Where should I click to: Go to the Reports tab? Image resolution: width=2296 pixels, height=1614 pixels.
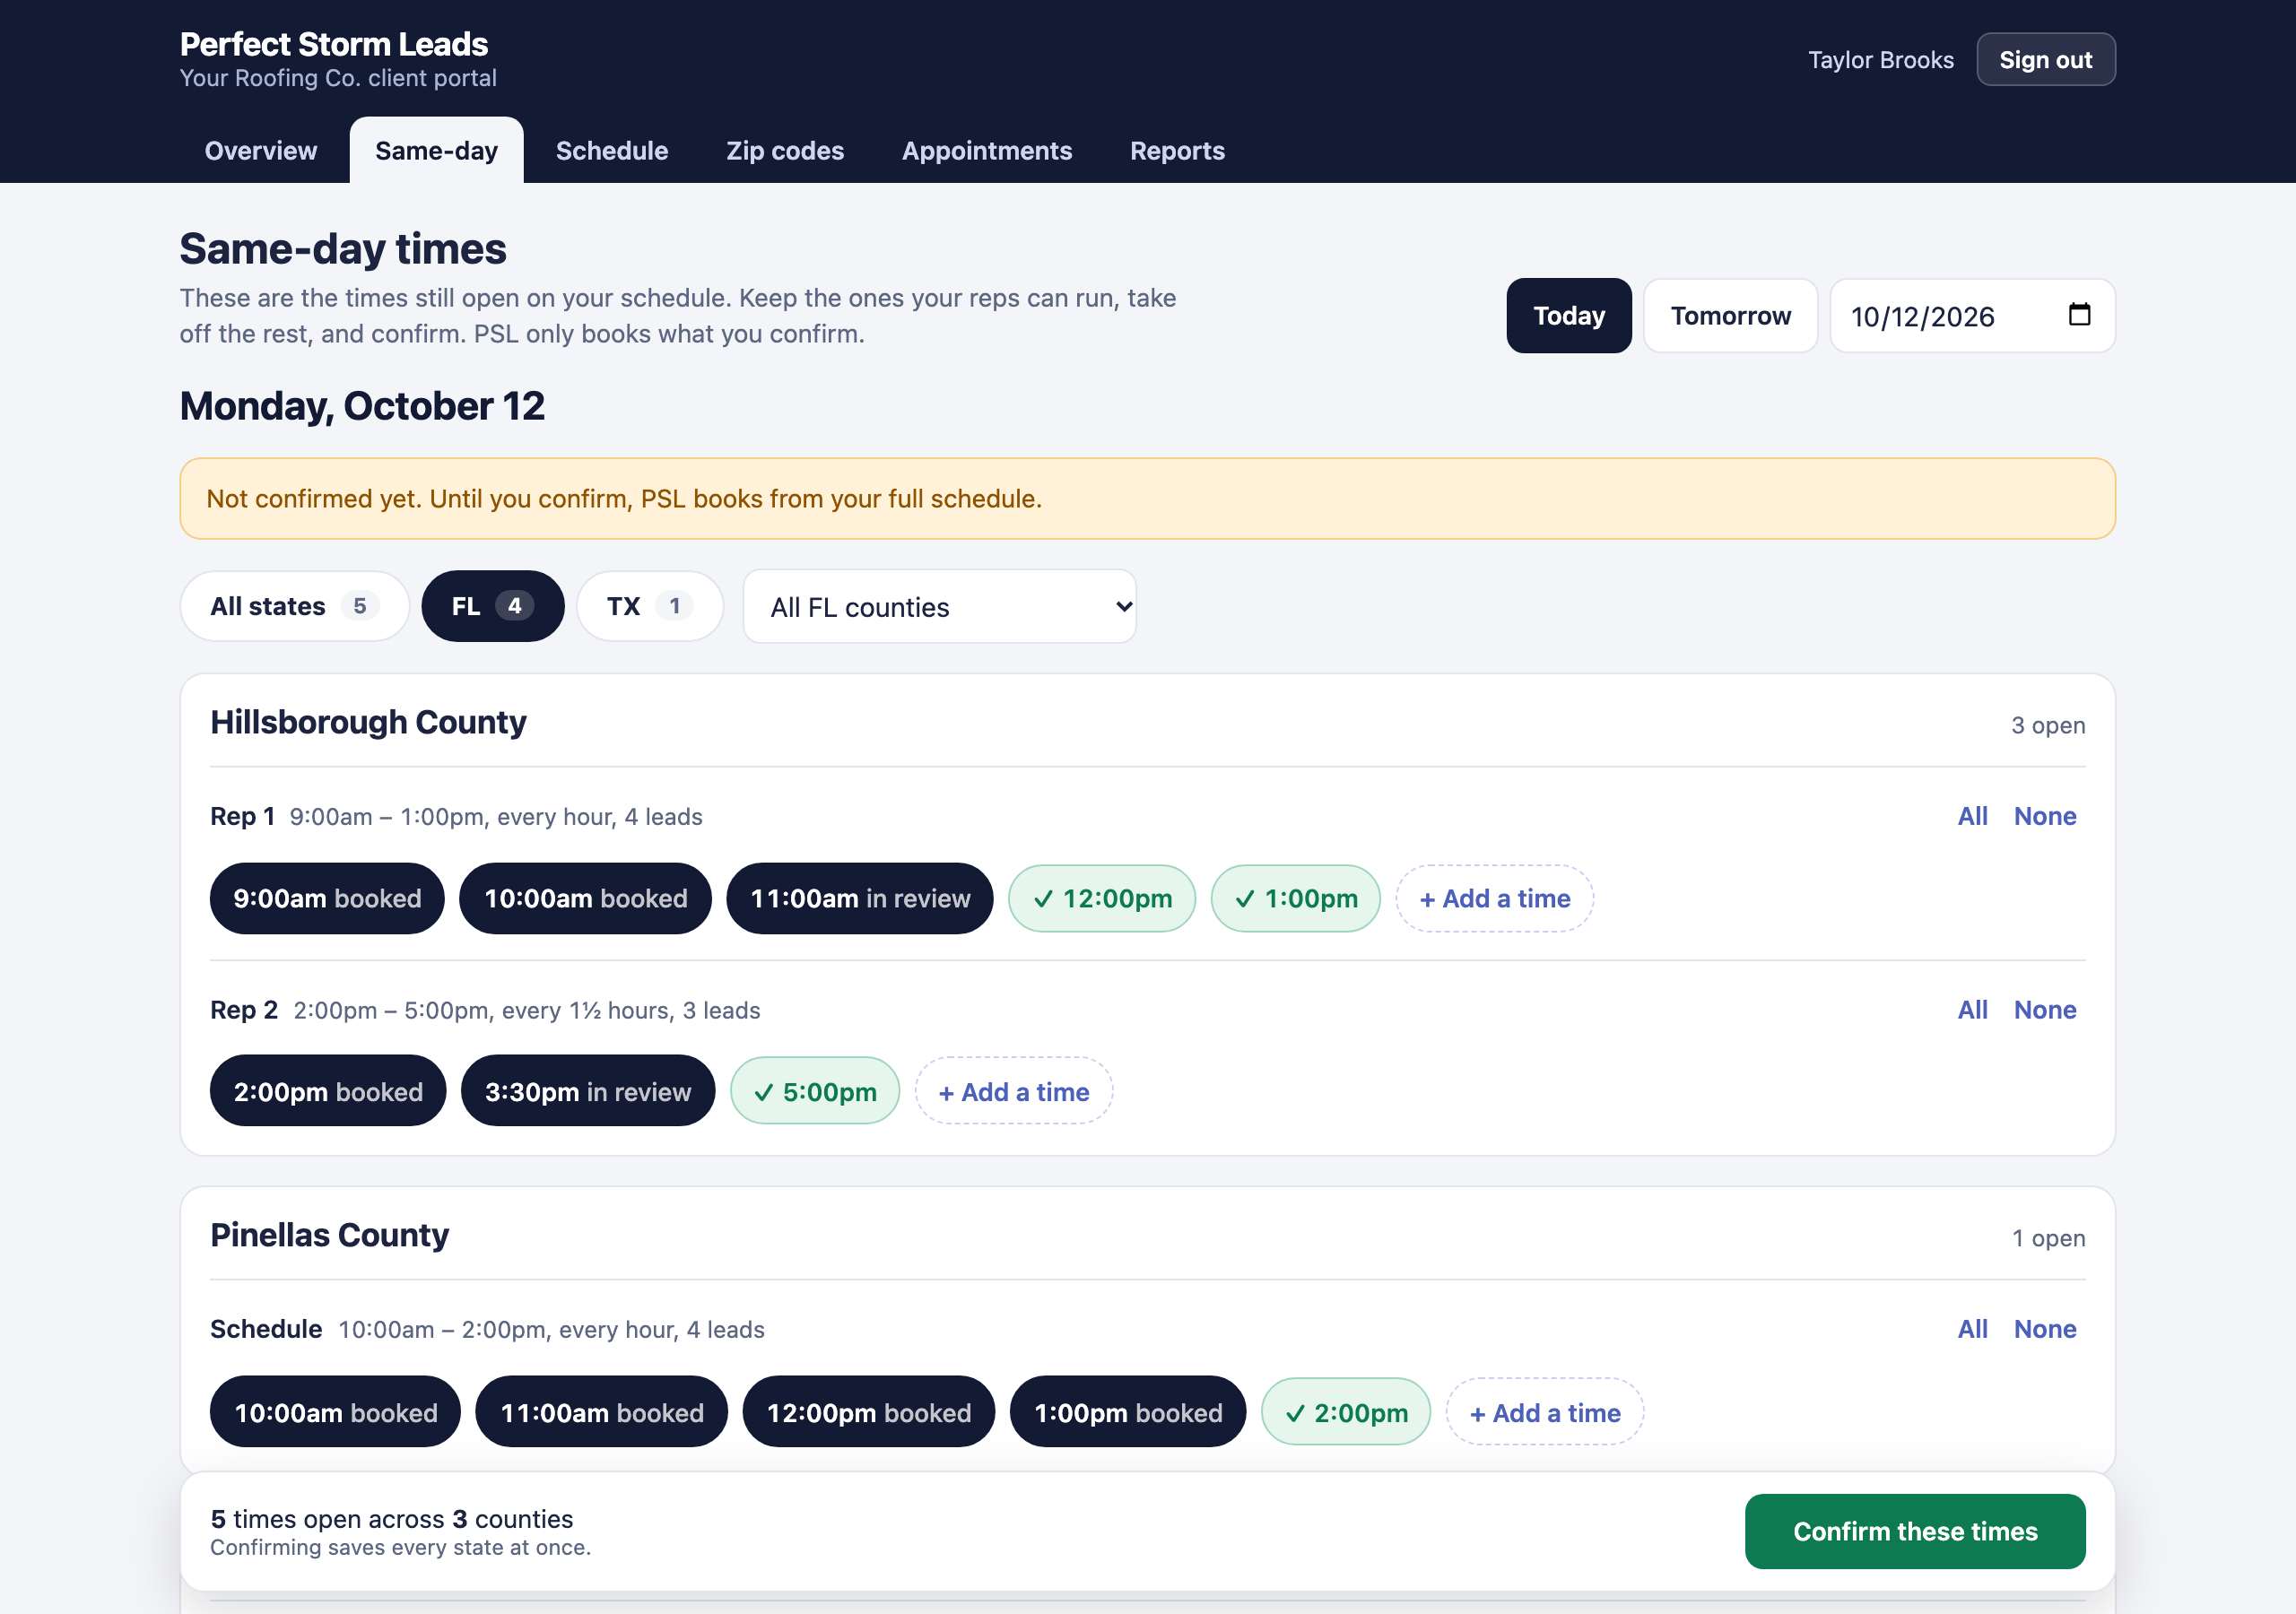[1176, 151]
